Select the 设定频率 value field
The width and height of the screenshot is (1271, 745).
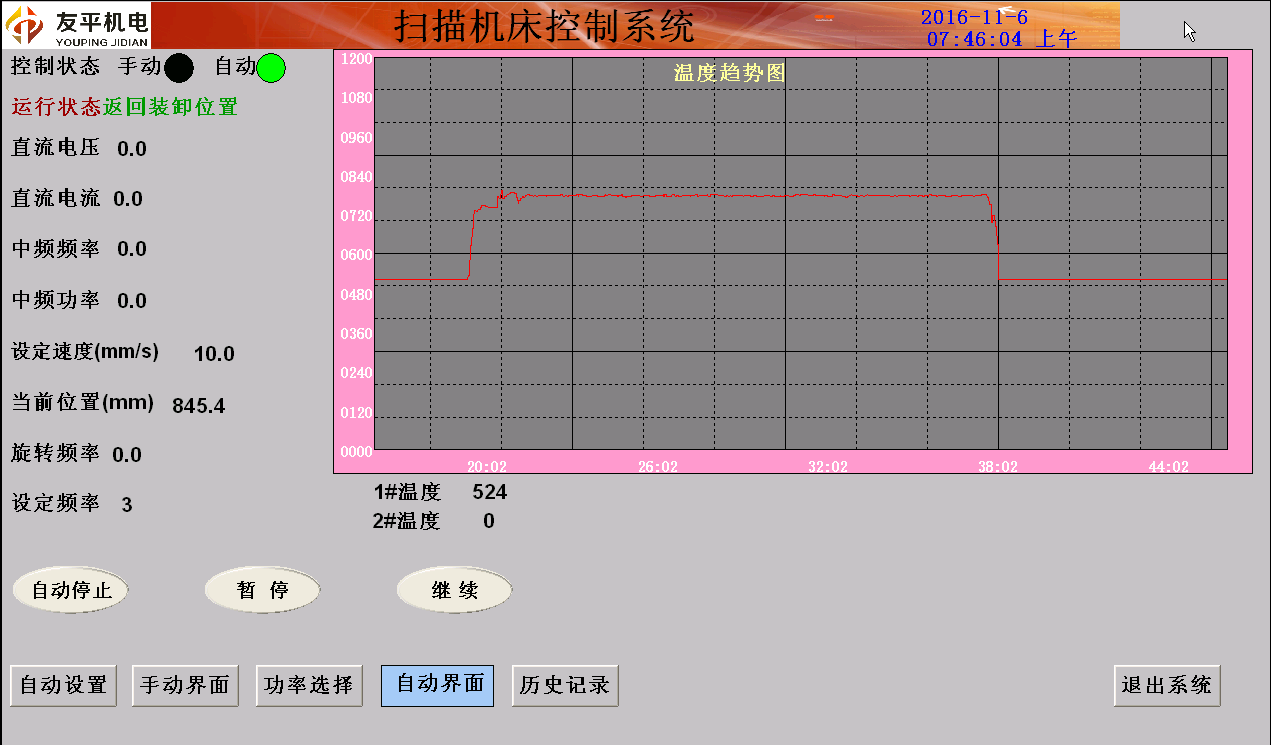point(127,505)
